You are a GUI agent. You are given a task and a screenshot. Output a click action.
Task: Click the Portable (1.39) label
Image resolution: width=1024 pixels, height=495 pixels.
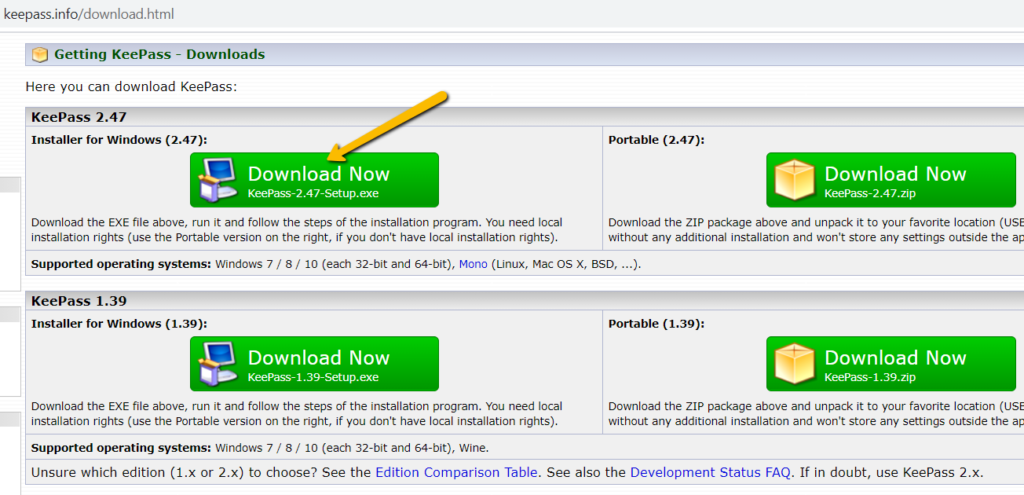[x=654, y=324]
